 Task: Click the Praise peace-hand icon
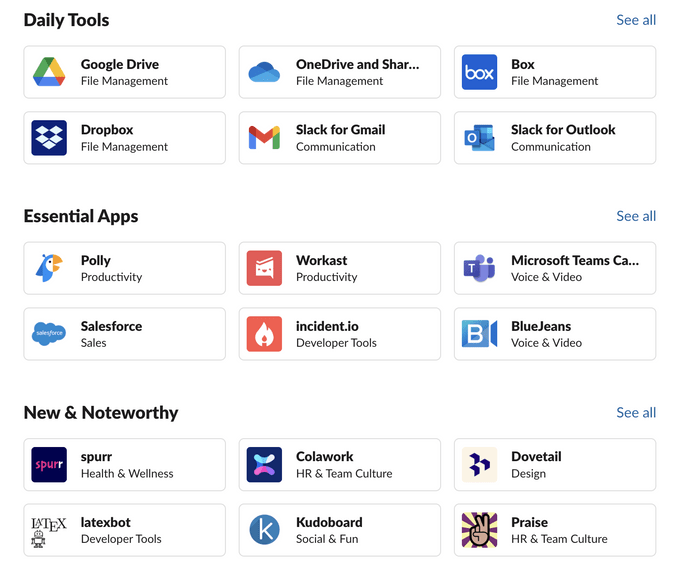[479, 530]
